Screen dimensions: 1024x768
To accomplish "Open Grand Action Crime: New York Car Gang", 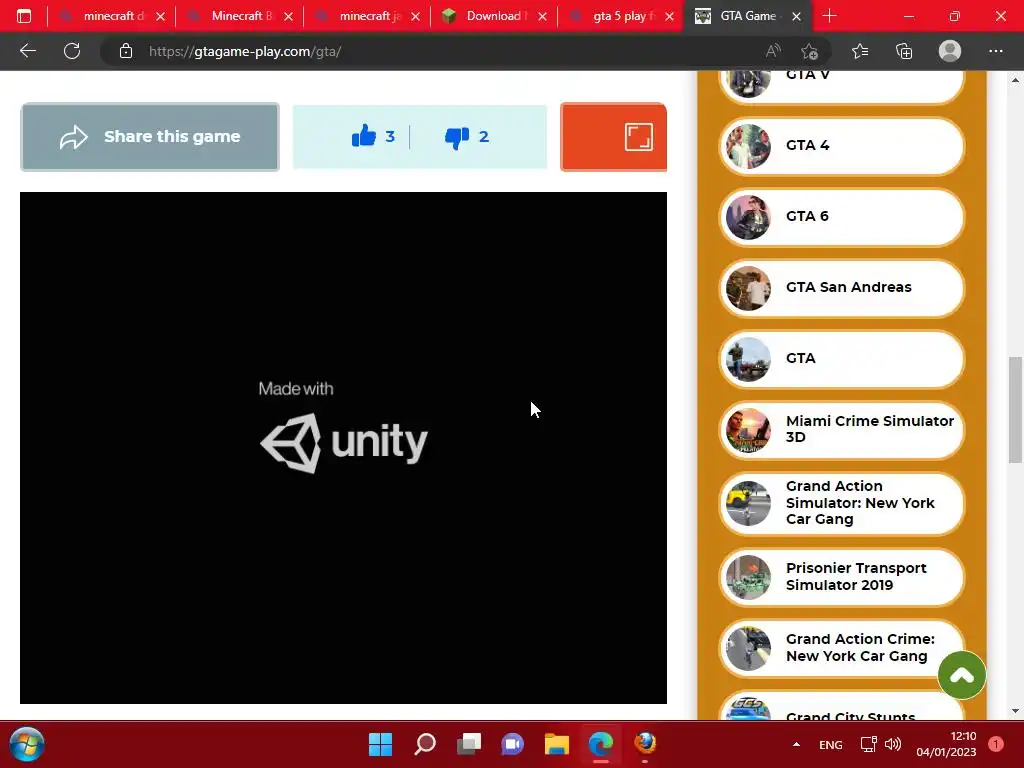I will tap(842, 648).
